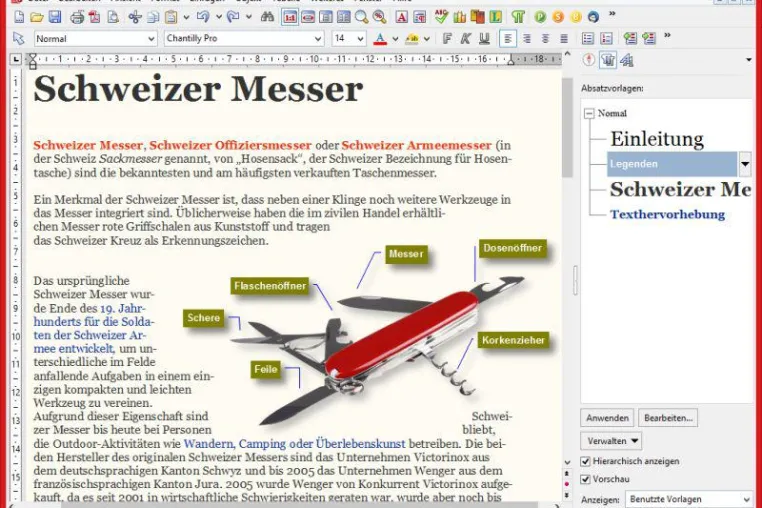
Task: Activate the magnifying glass zoom tool
Action: pos(361,18)
